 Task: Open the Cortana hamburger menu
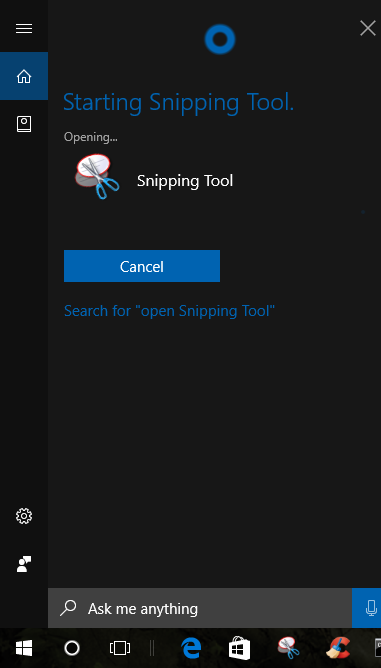pos(24,29)
